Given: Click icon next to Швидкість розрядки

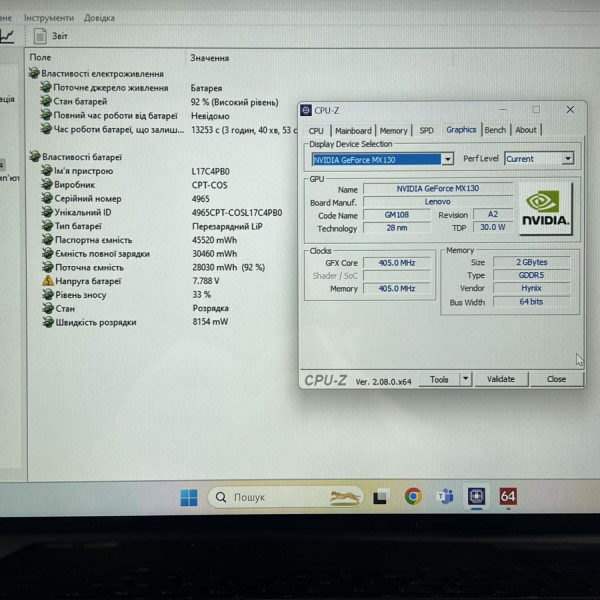Looking at the screenshot, I should coord(48,322).
